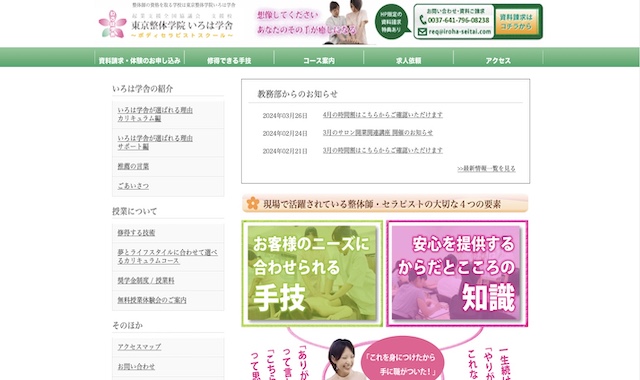Click >>最新情報一覧を見る link
This screenshot has width=640, height=380.
click(x=486, y=168)
